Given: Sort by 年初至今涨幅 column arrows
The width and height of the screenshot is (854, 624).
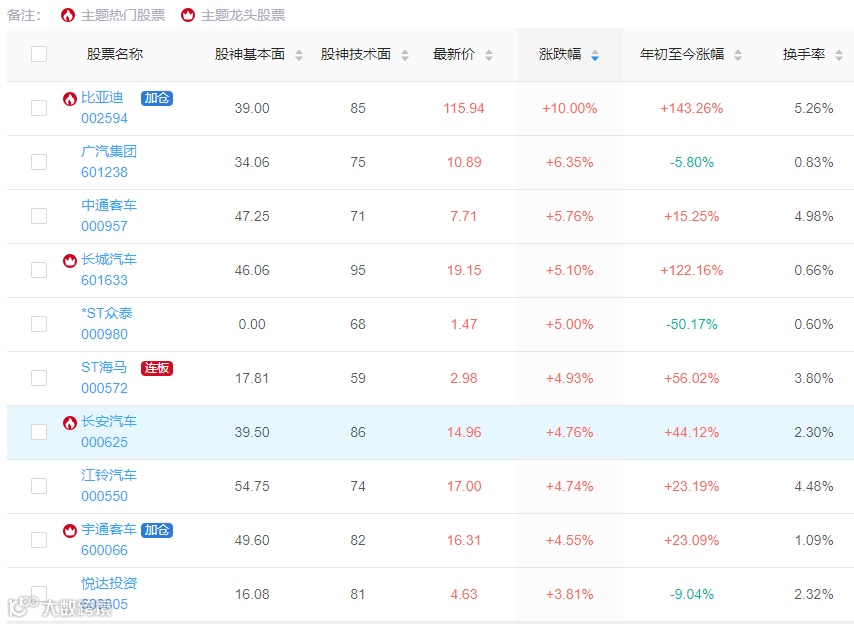Looking at the screenshot, I should [x=737, y=55].
